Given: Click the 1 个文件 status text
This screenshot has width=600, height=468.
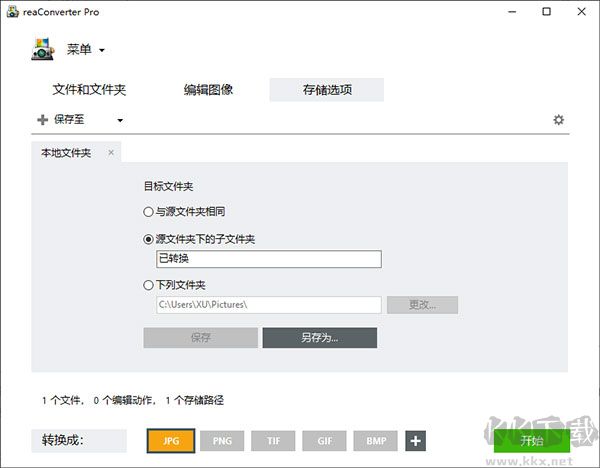Looking at the screenshot, I should pyautogui.click(x=63, y=401).
